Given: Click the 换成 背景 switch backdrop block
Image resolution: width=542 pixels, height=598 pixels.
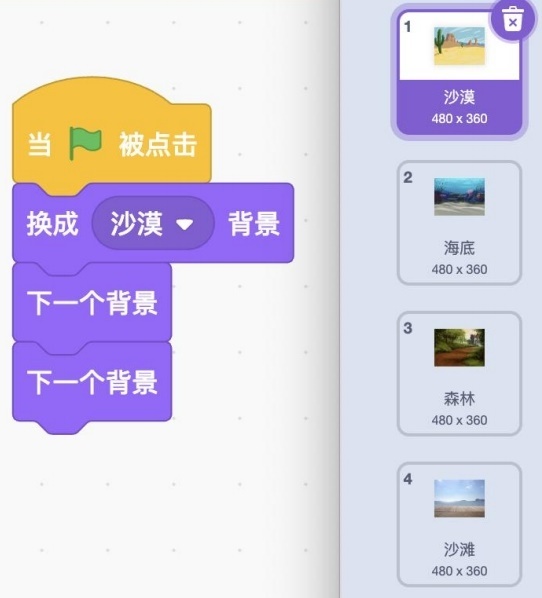Looking at the screenshot, I should pyautogui.click(x=153, y=223).
